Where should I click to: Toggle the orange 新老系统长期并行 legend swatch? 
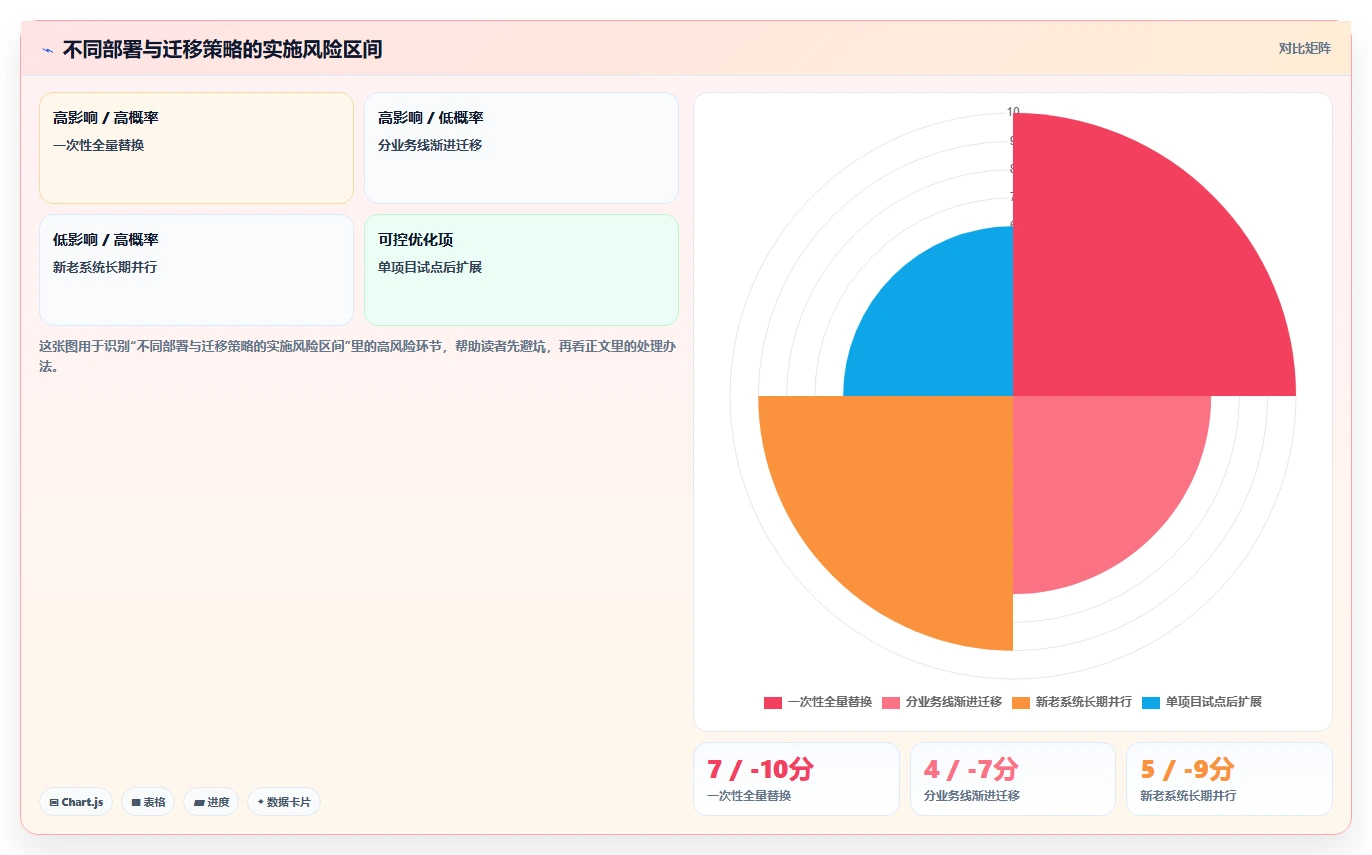pyautogui.click(x=1021, y=702)
